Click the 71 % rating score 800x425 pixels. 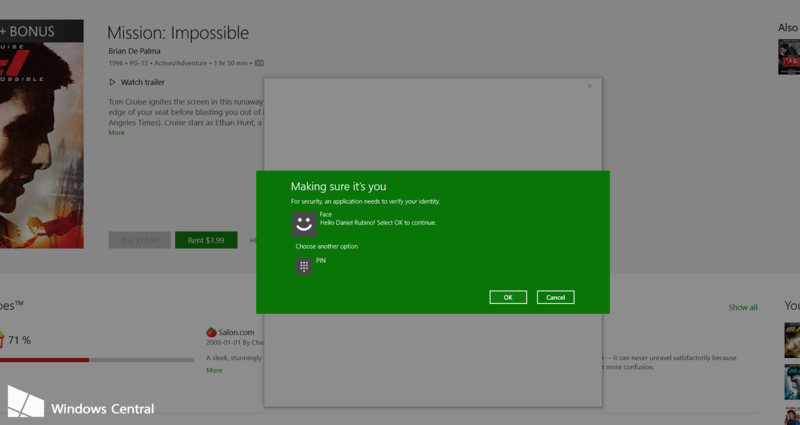pos(19,340)
